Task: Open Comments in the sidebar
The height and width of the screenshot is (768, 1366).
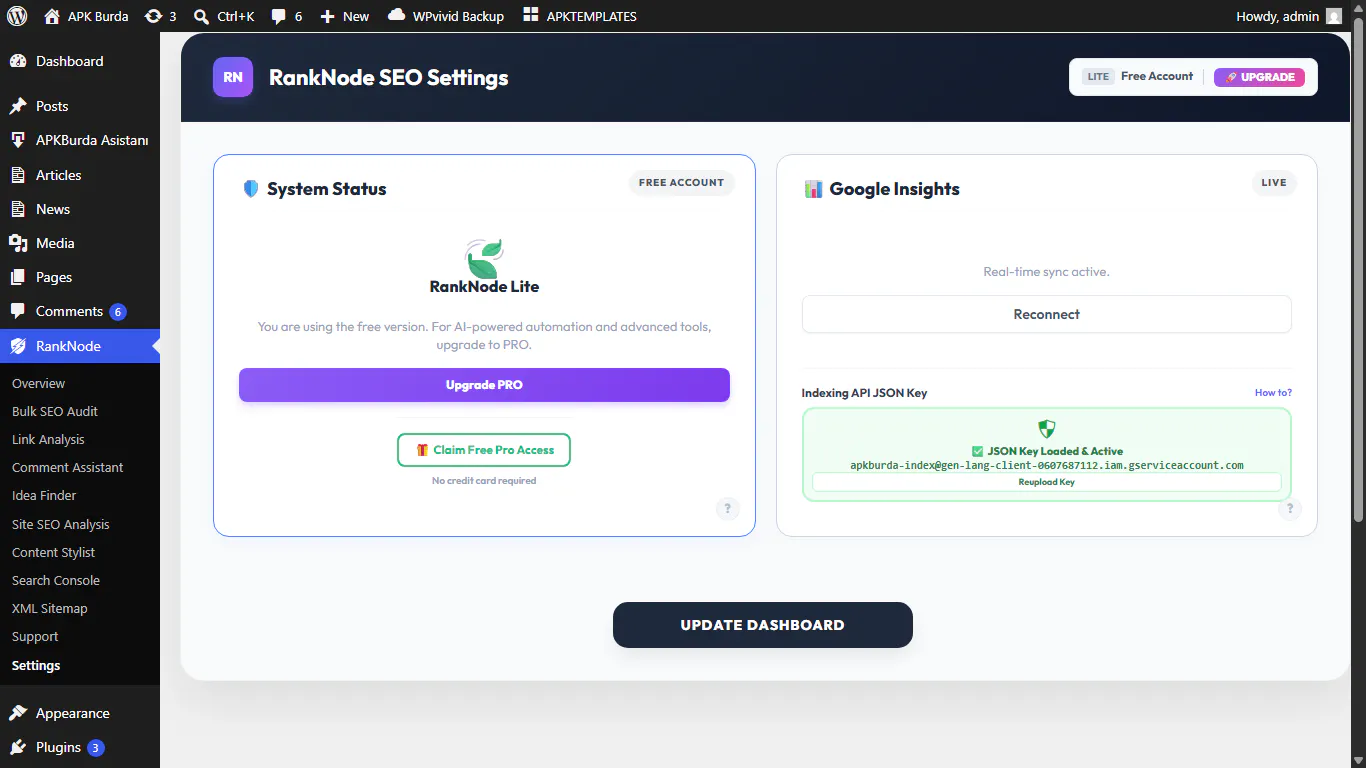Action: click(80, 311)
